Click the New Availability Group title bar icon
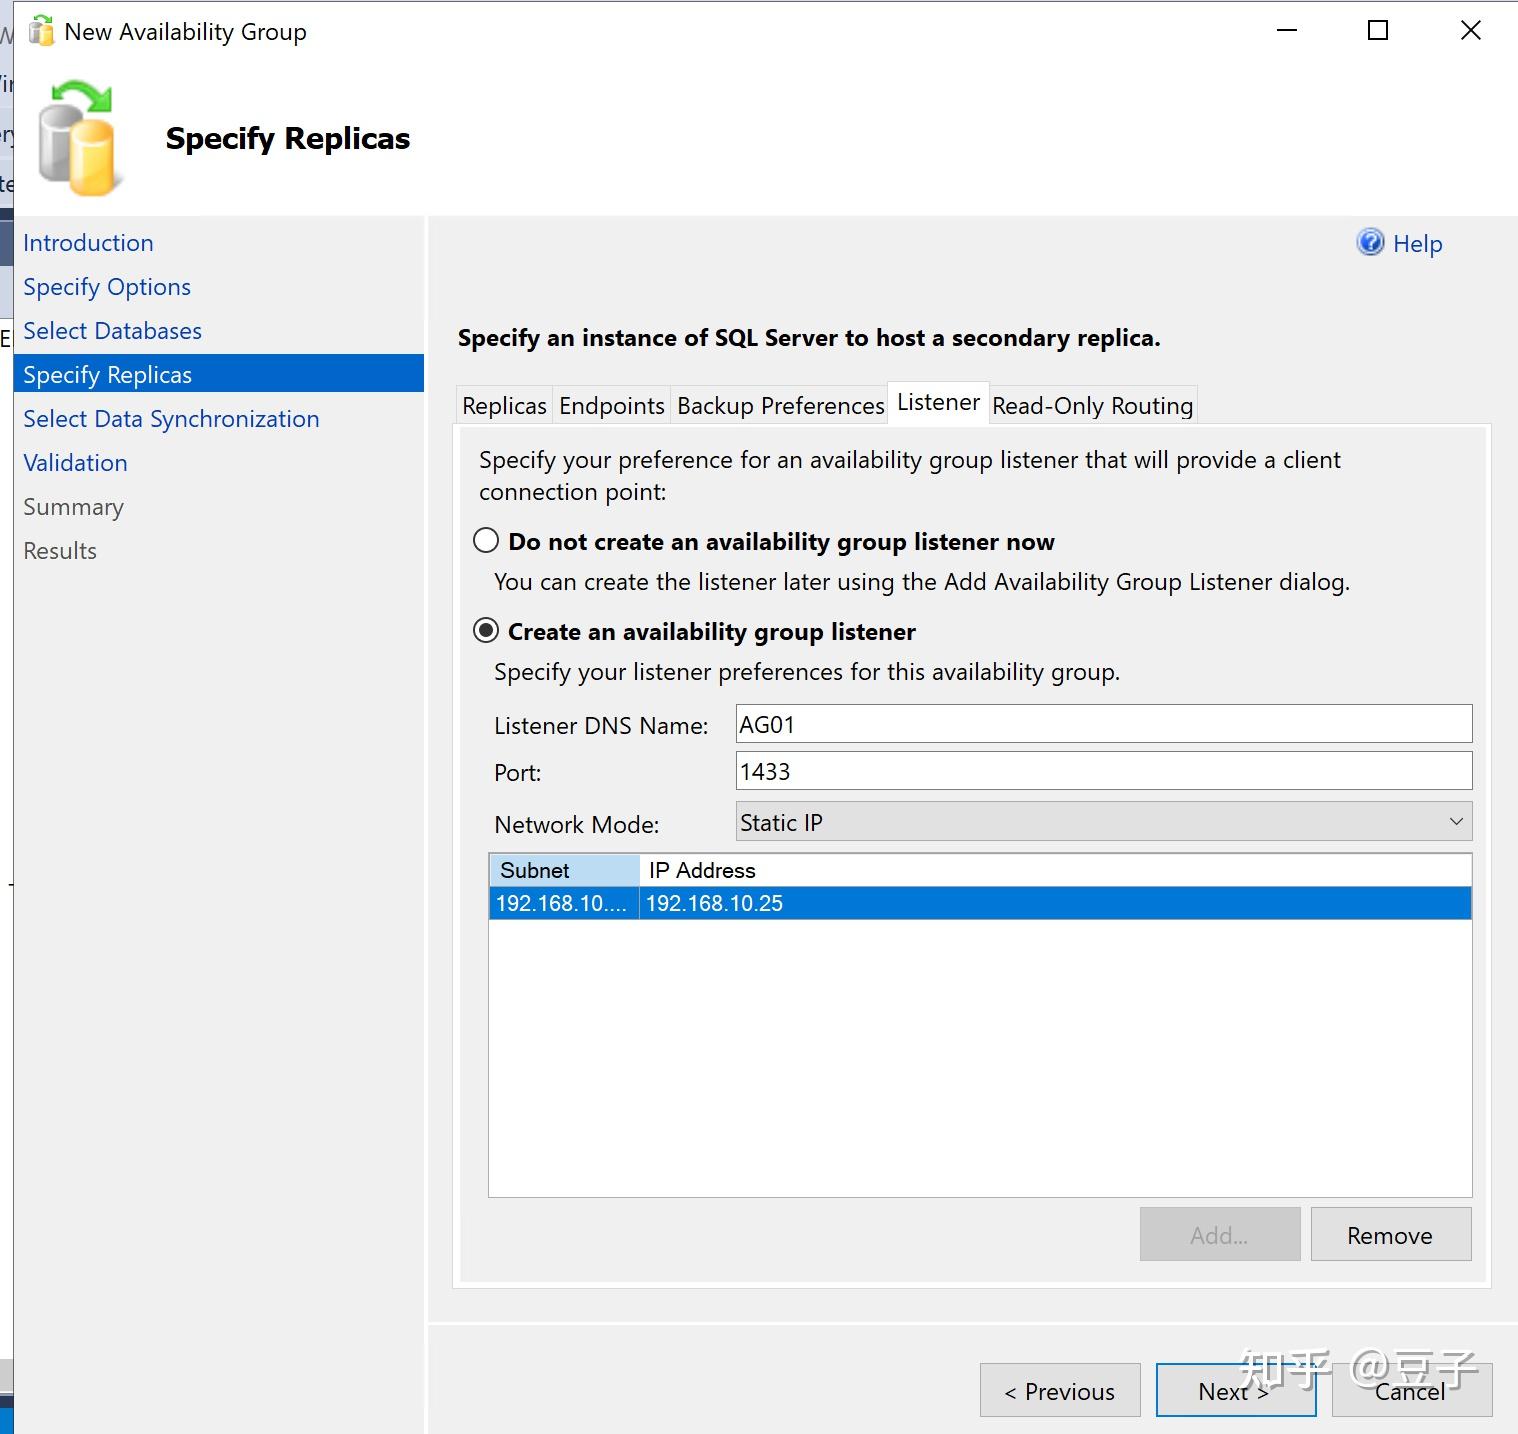Image resolution: width=1518 pixels, height=1434 pixels. point(40,31)
